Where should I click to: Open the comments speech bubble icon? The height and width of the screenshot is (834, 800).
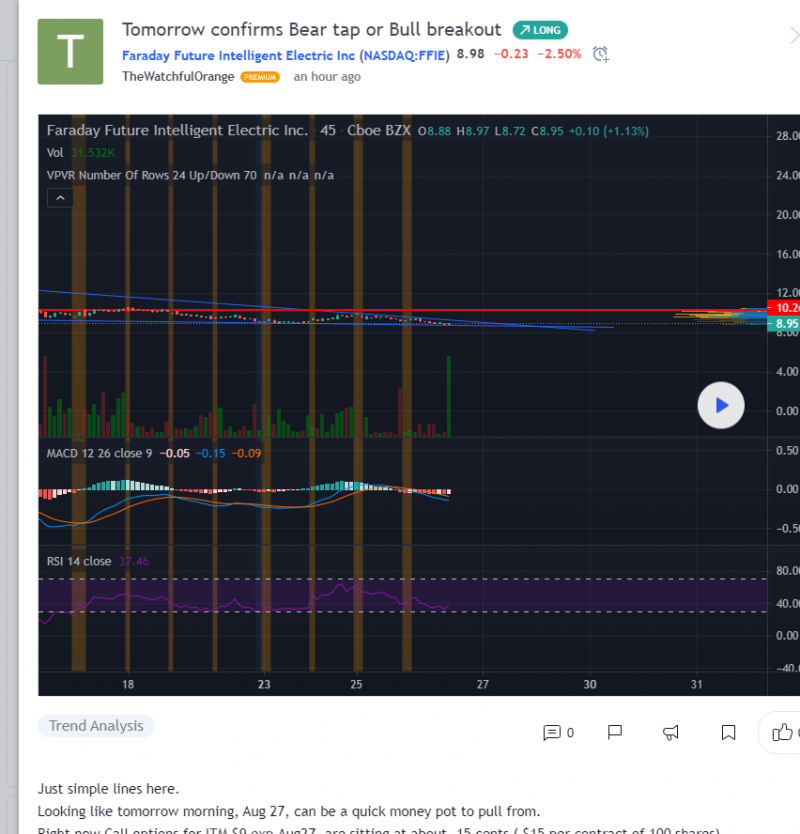coord(551,732)
